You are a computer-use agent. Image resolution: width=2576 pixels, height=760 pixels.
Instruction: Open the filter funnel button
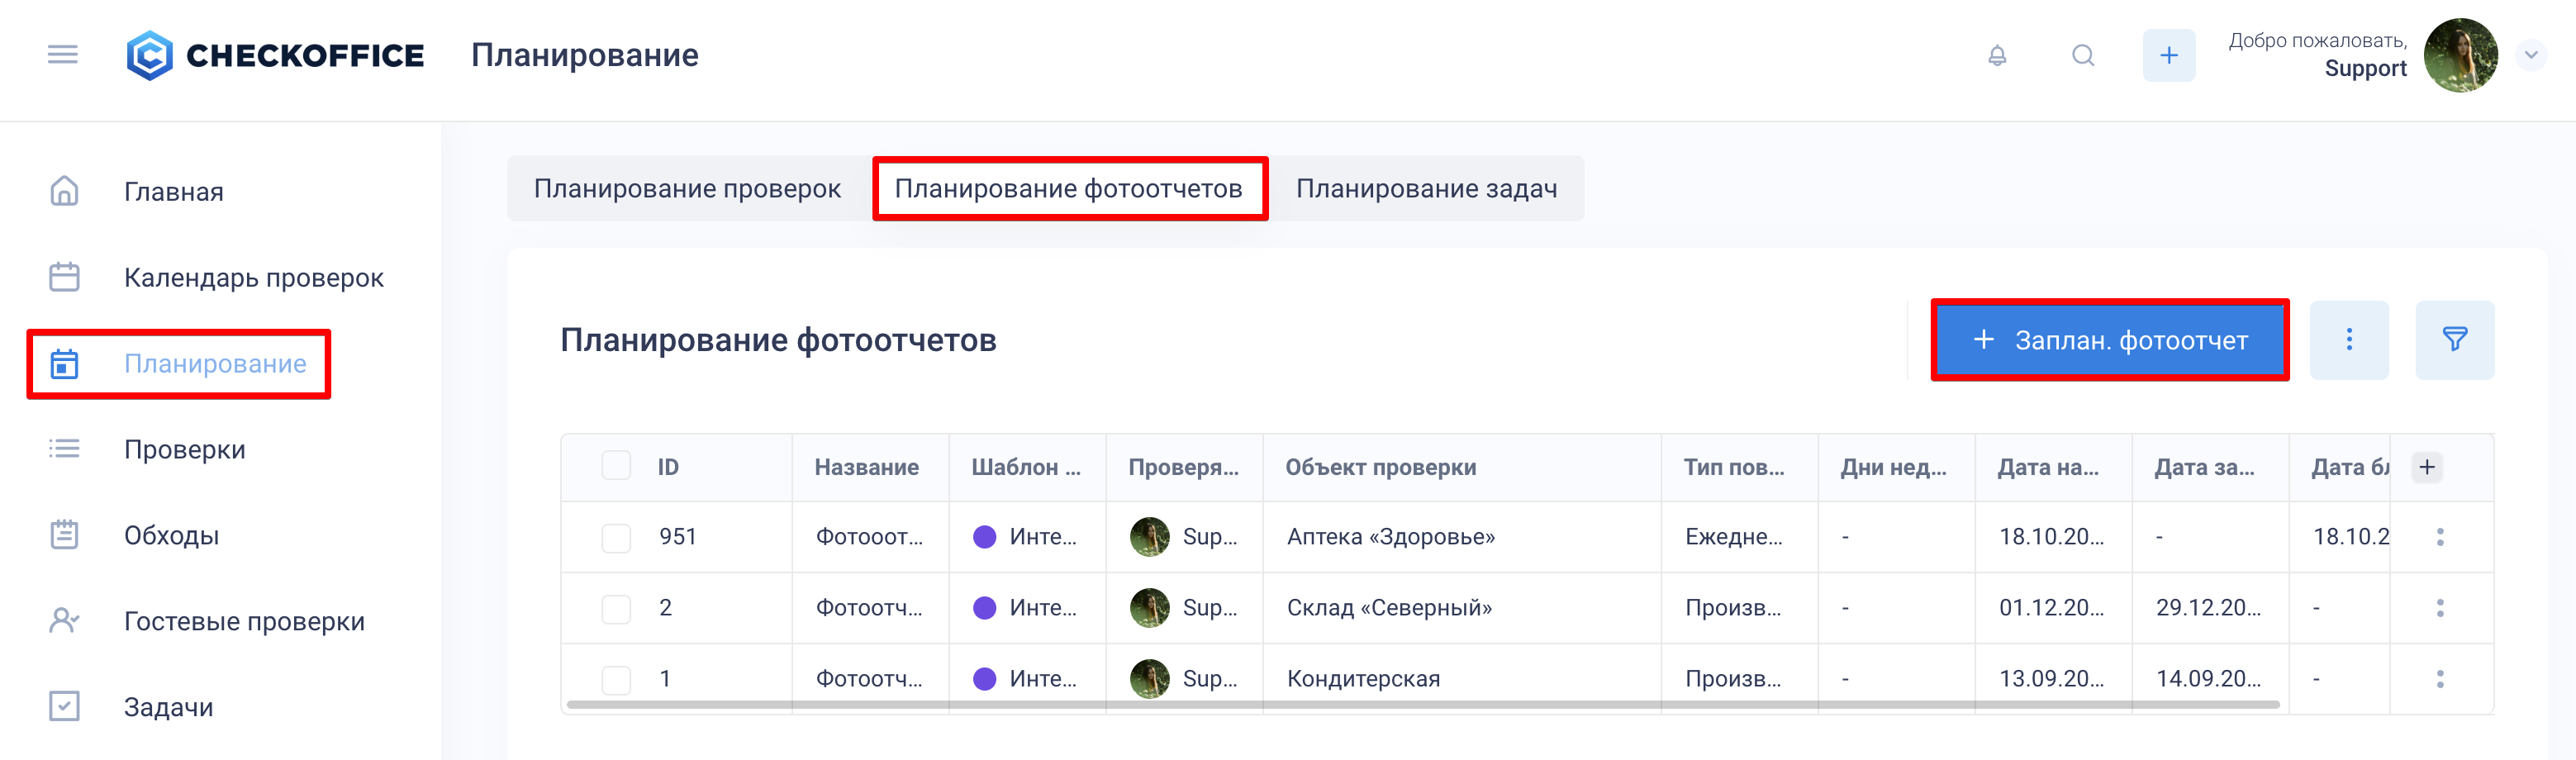pos(2454,340)
